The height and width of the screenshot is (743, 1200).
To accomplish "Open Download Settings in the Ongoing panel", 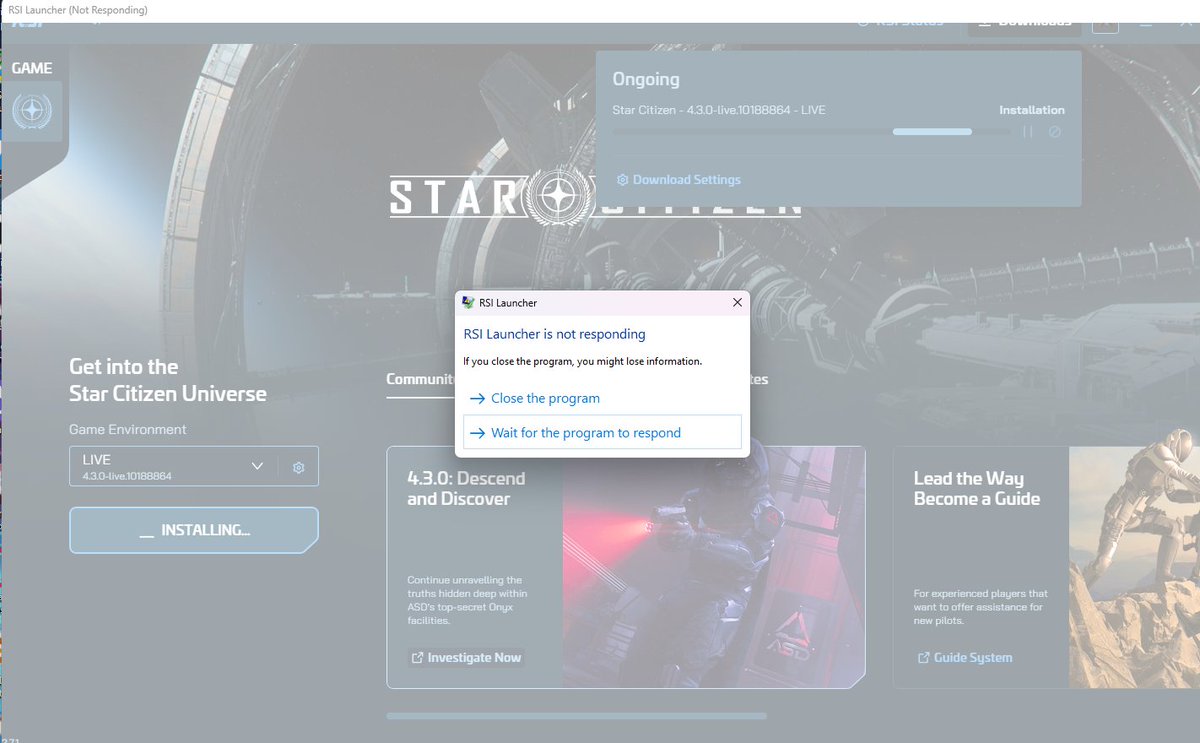I will (678, 180).
